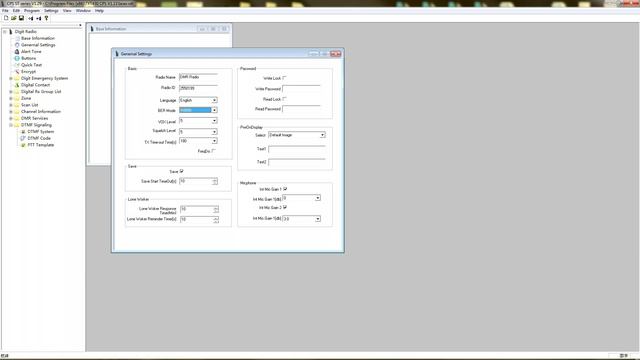The height and width of the screenshot is (360, 640).
Task: Select DTMF Code tree item
Action: coord(39,138)
